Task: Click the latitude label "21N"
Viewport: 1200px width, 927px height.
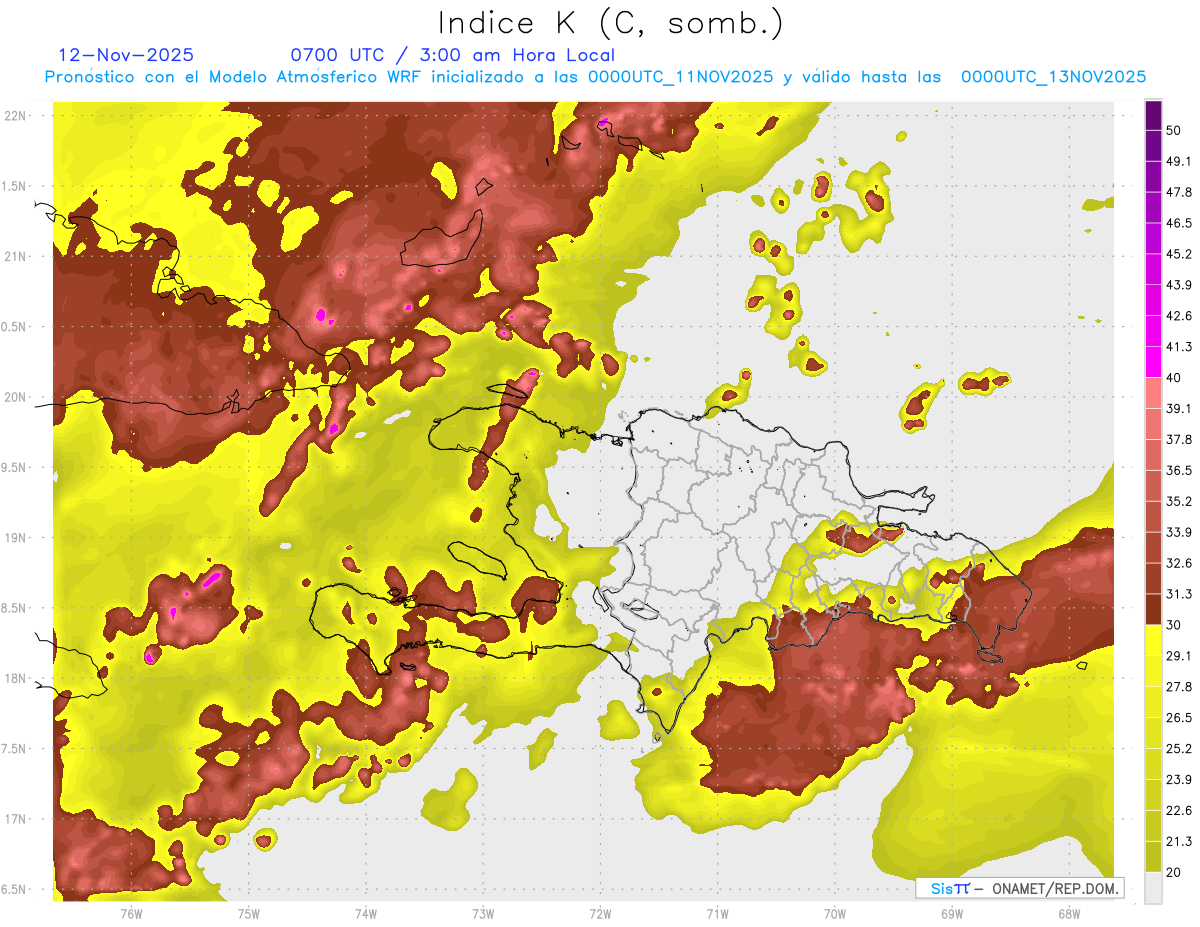Action: [15, 256]
